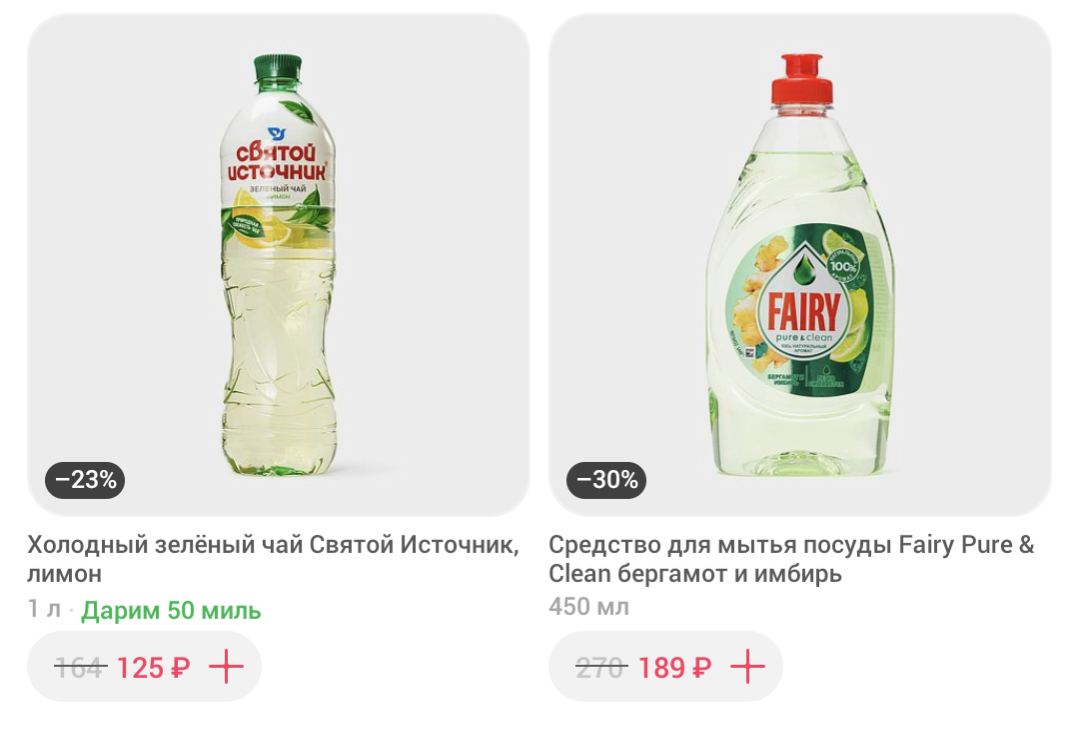Viewport: 1079px width, 730px height.
Task: Click the green cap of the tea bottle
Action: [278, 68]
